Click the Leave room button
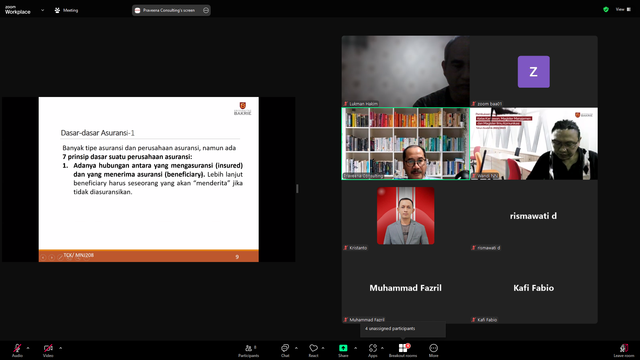640x360 pixels. (x=624, y=350)
